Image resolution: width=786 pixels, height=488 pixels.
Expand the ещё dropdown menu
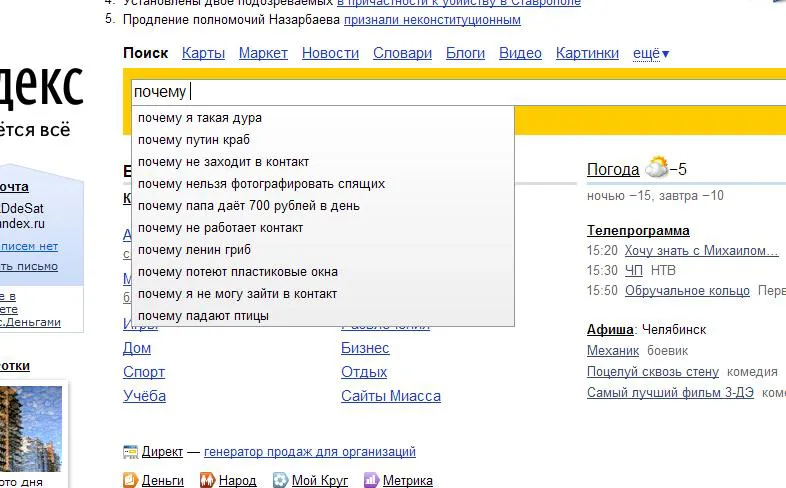(651, 53)
